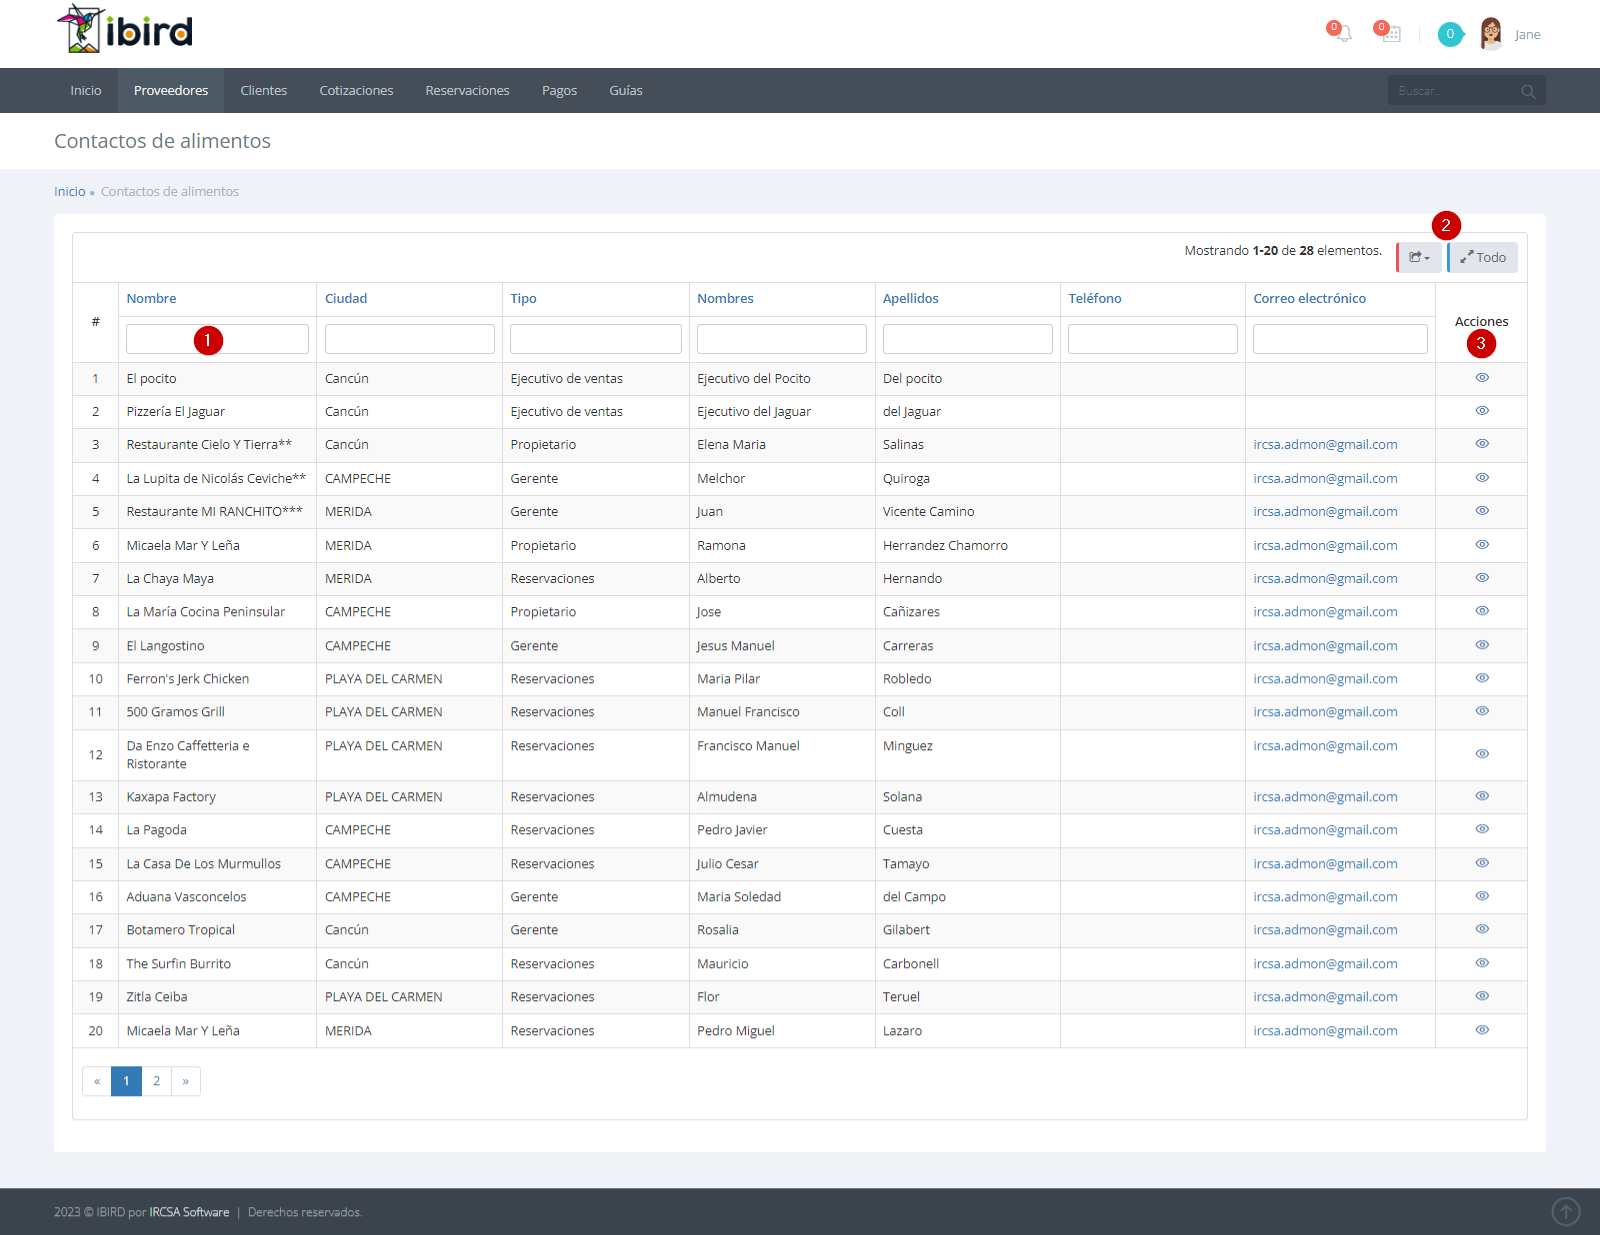
Task: Open the notifications bell icon
Action: [1344, 34]
